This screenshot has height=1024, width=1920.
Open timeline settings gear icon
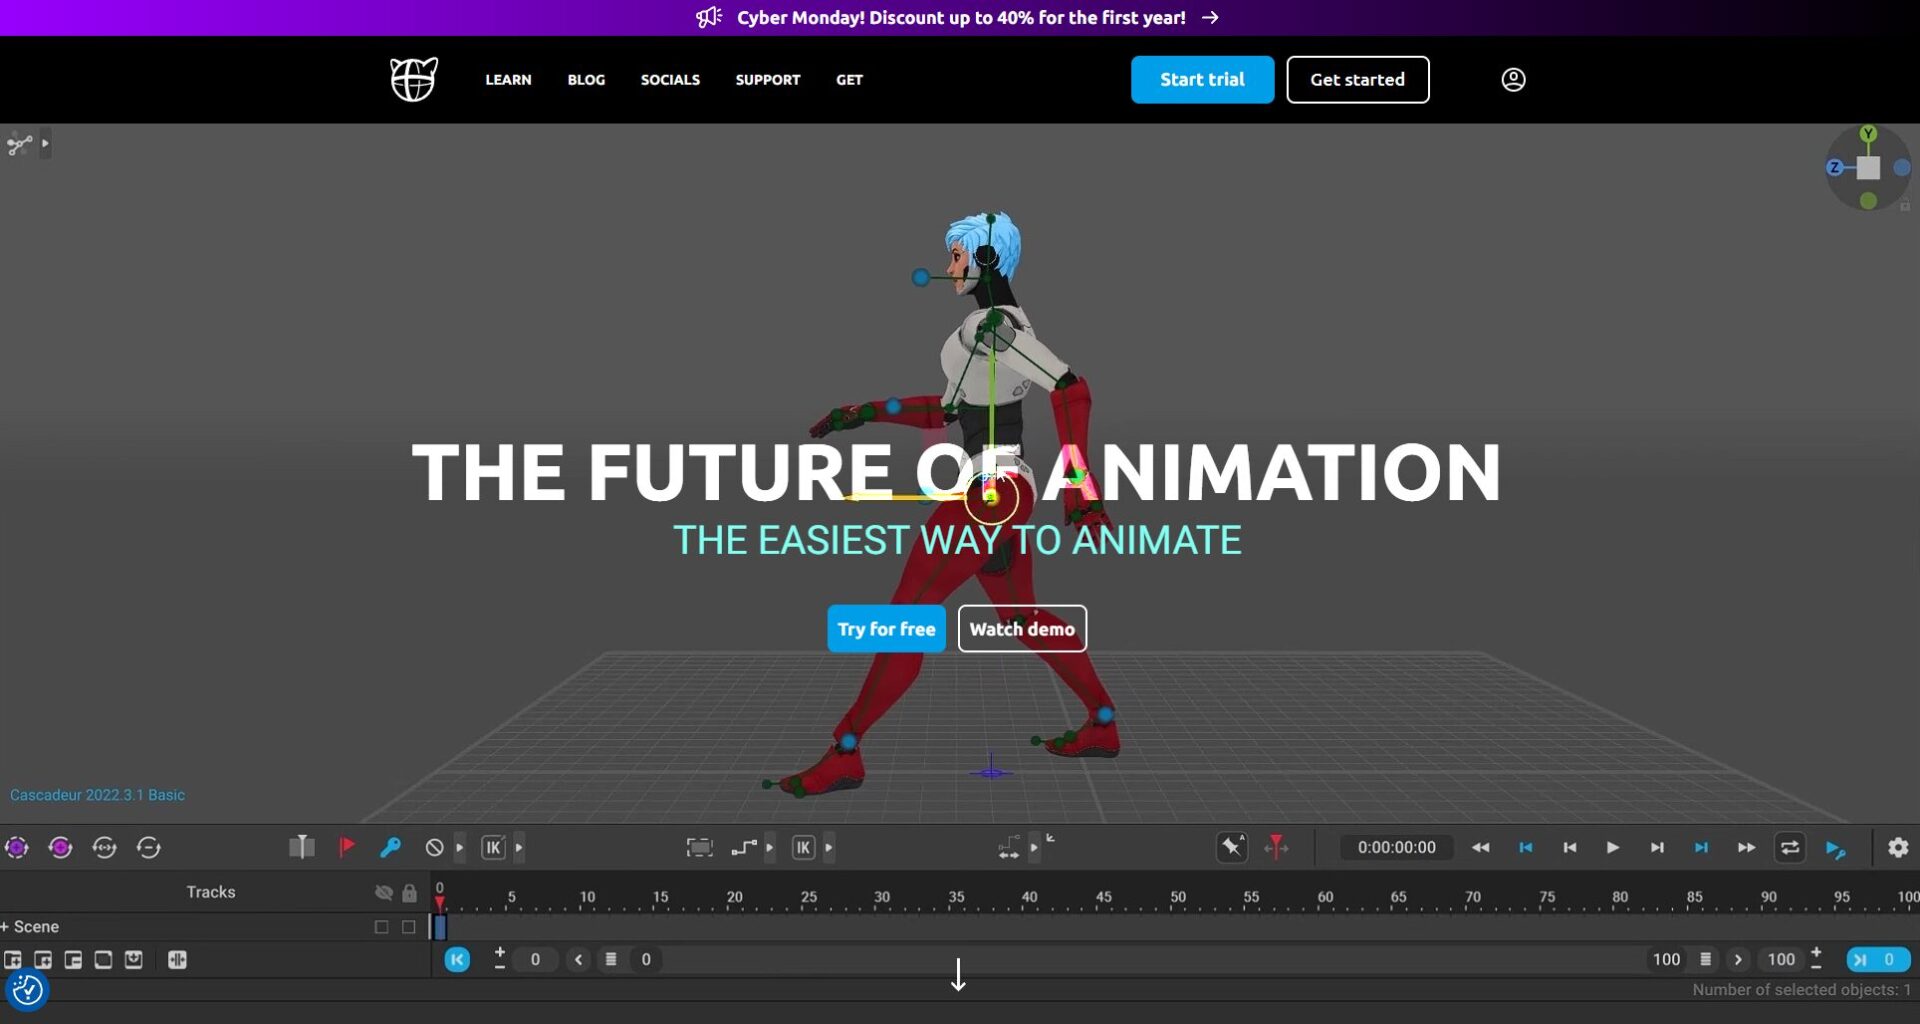point(1897,847)
